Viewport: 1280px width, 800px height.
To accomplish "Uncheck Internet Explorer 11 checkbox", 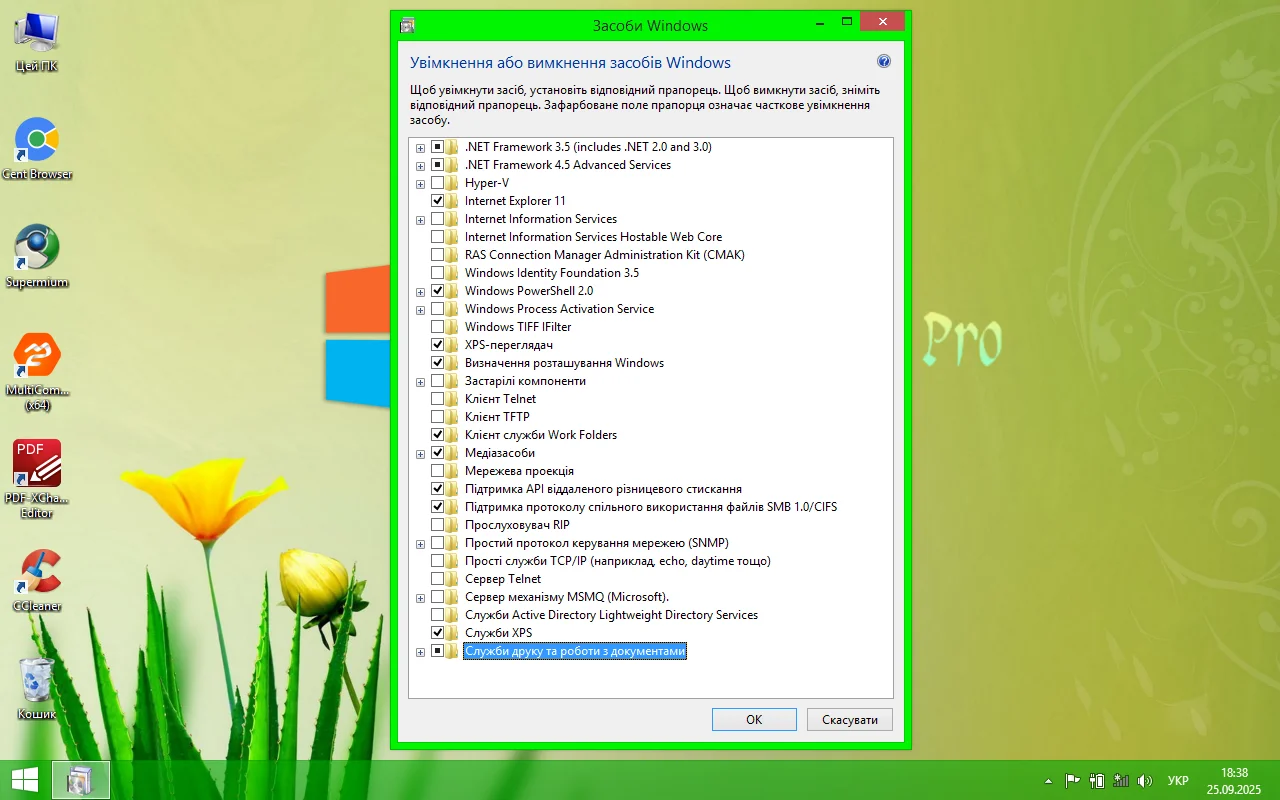I will (x=437, y=201).
